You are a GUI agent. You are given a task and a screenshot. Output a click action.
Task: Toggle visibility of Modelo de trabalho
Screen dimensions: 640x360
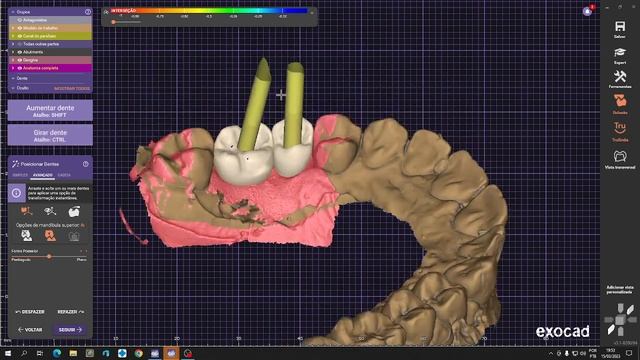click(19, 28)
